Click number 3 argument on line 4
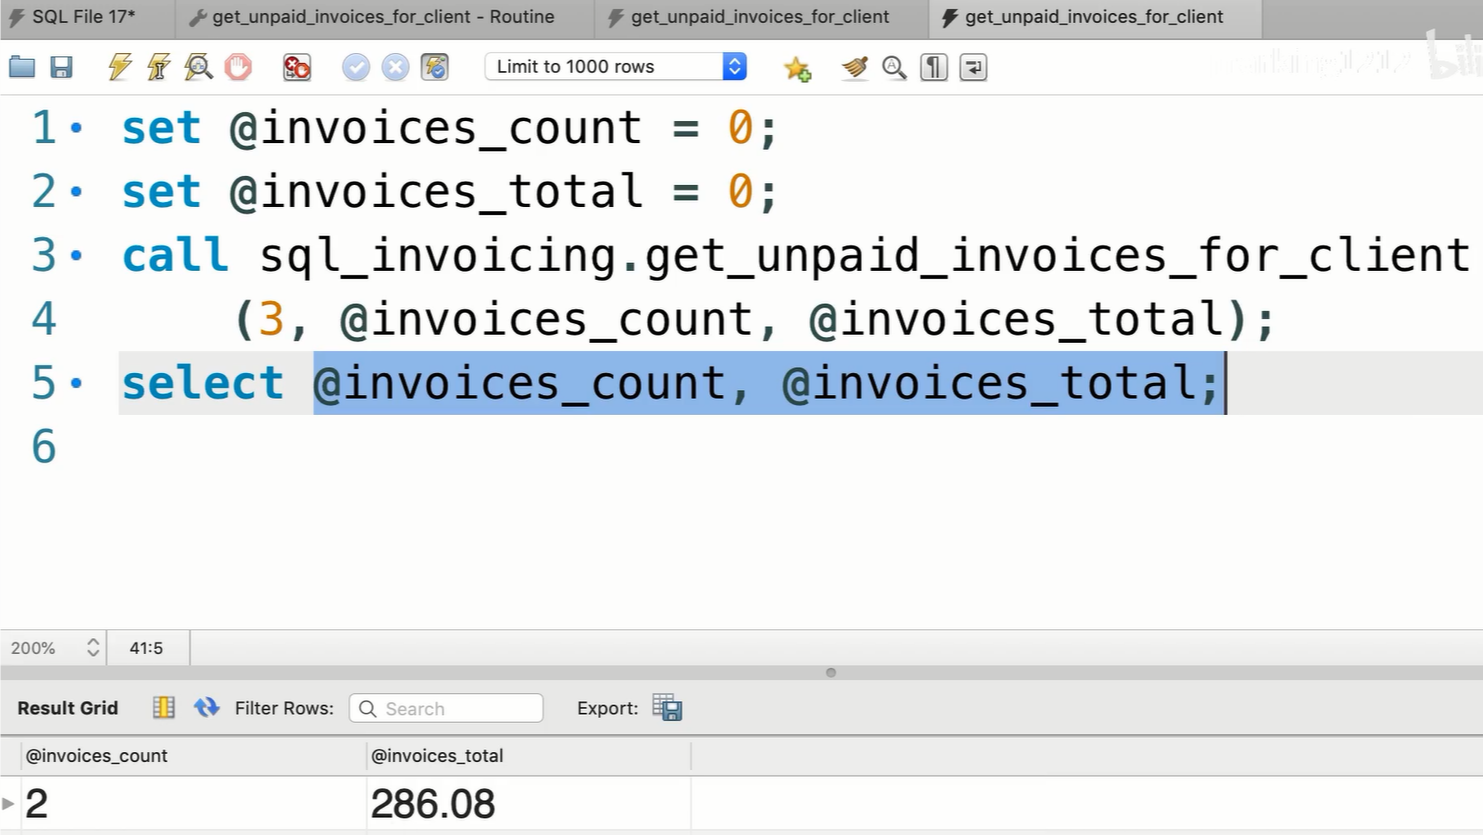Image resolution: width=1483 pixels, height=835 pixels. coord(271,320)
